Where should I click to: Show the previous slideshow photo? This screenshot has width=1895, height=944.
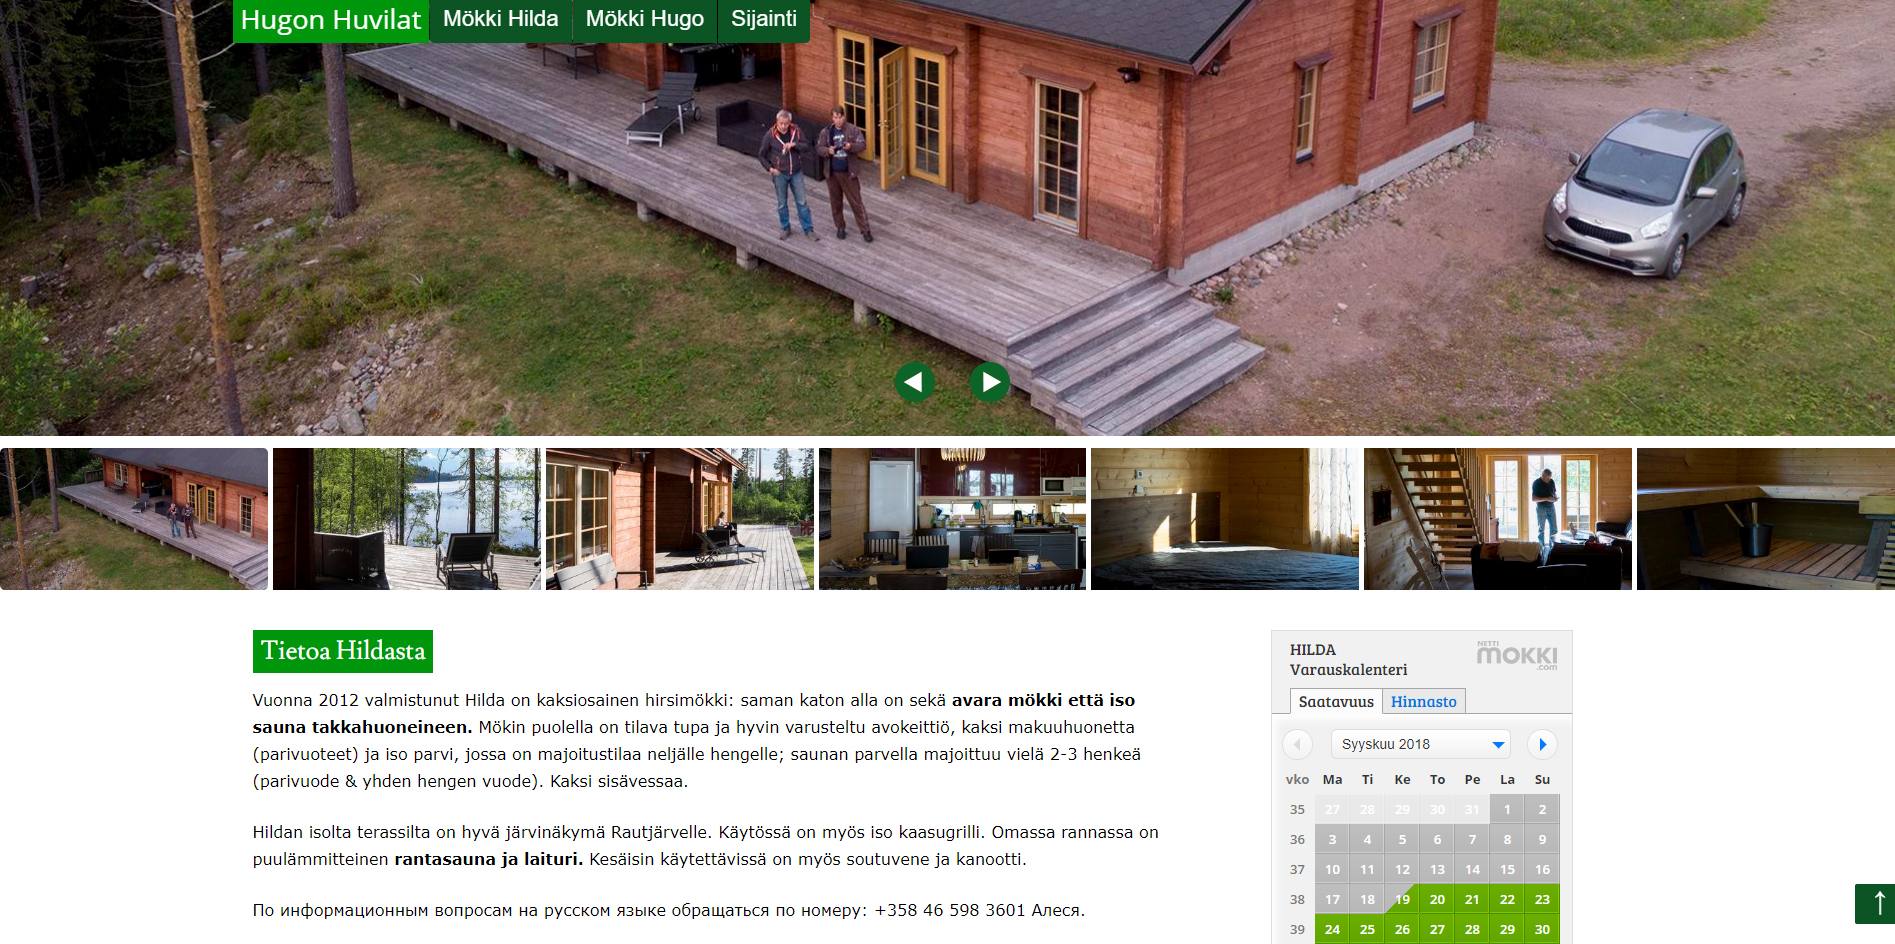click(x=914, y=381)
